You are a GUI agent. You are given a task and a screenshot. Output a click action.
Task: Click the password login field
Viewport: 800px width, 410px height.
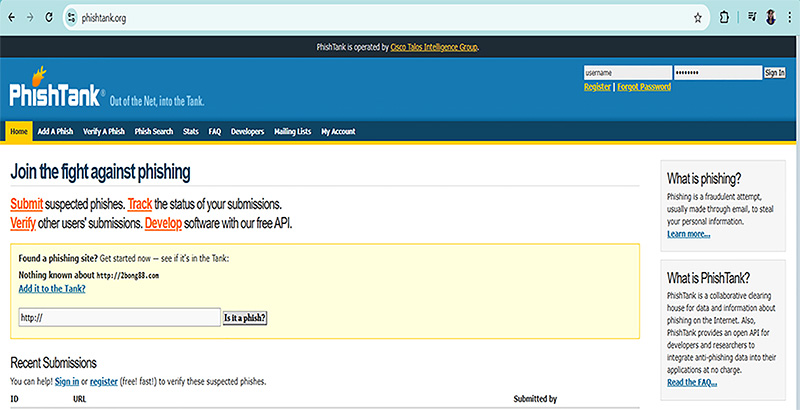pos(718,73)
